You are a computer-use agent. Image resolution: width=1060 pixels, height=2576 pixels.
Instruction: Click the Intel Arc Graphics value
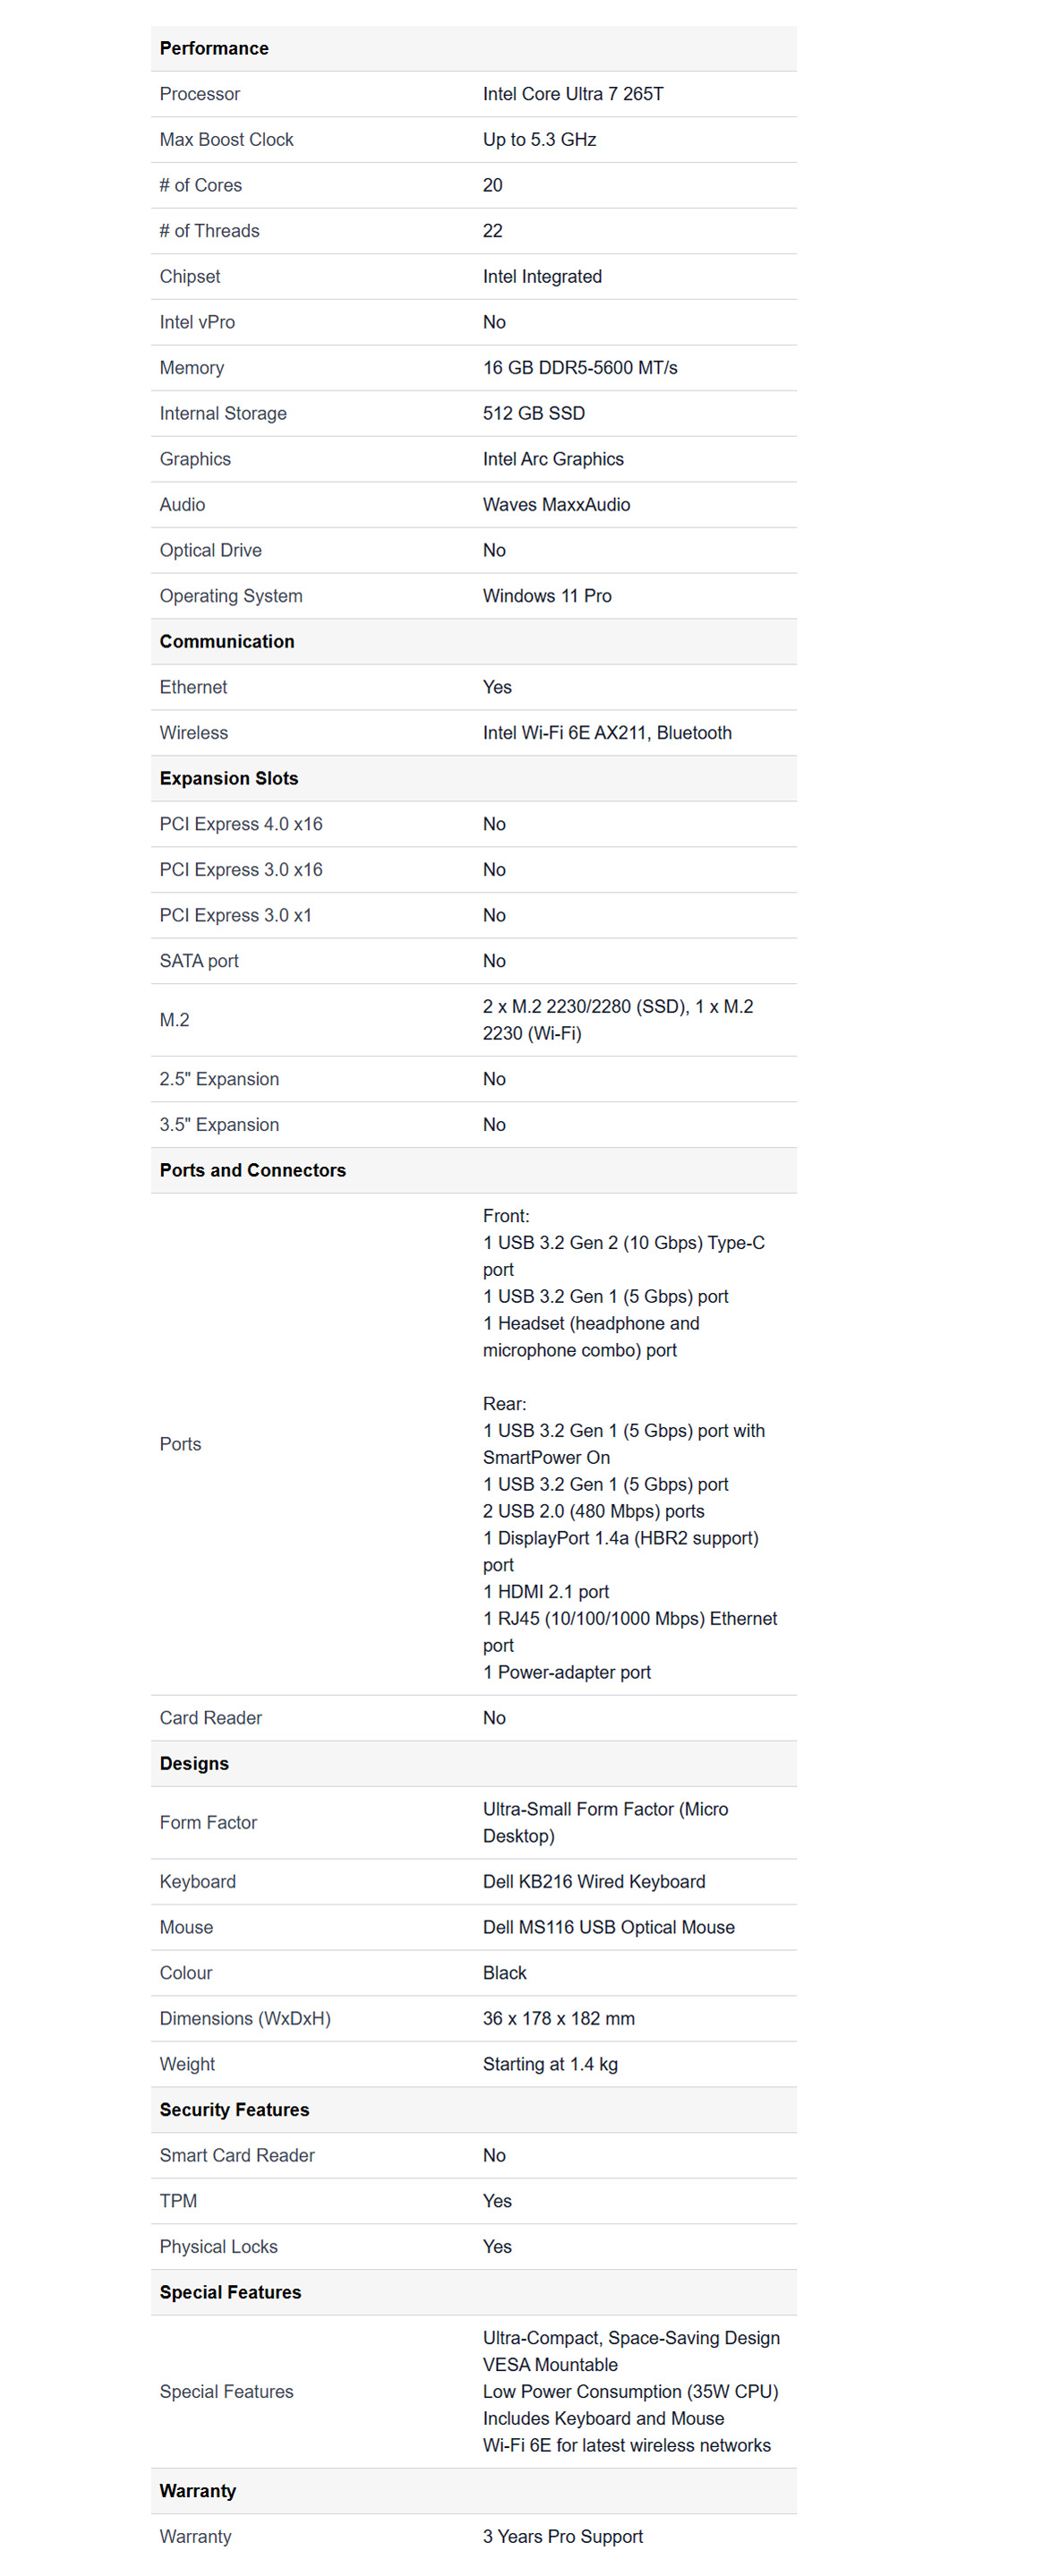553,459
